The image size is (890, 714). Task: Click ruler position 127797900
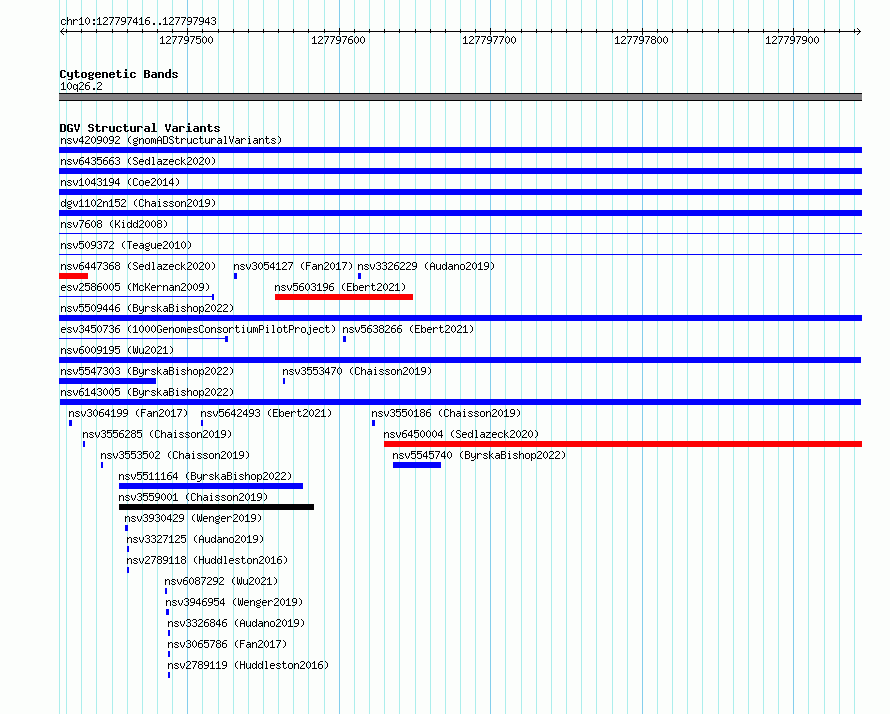pos(792,40)
